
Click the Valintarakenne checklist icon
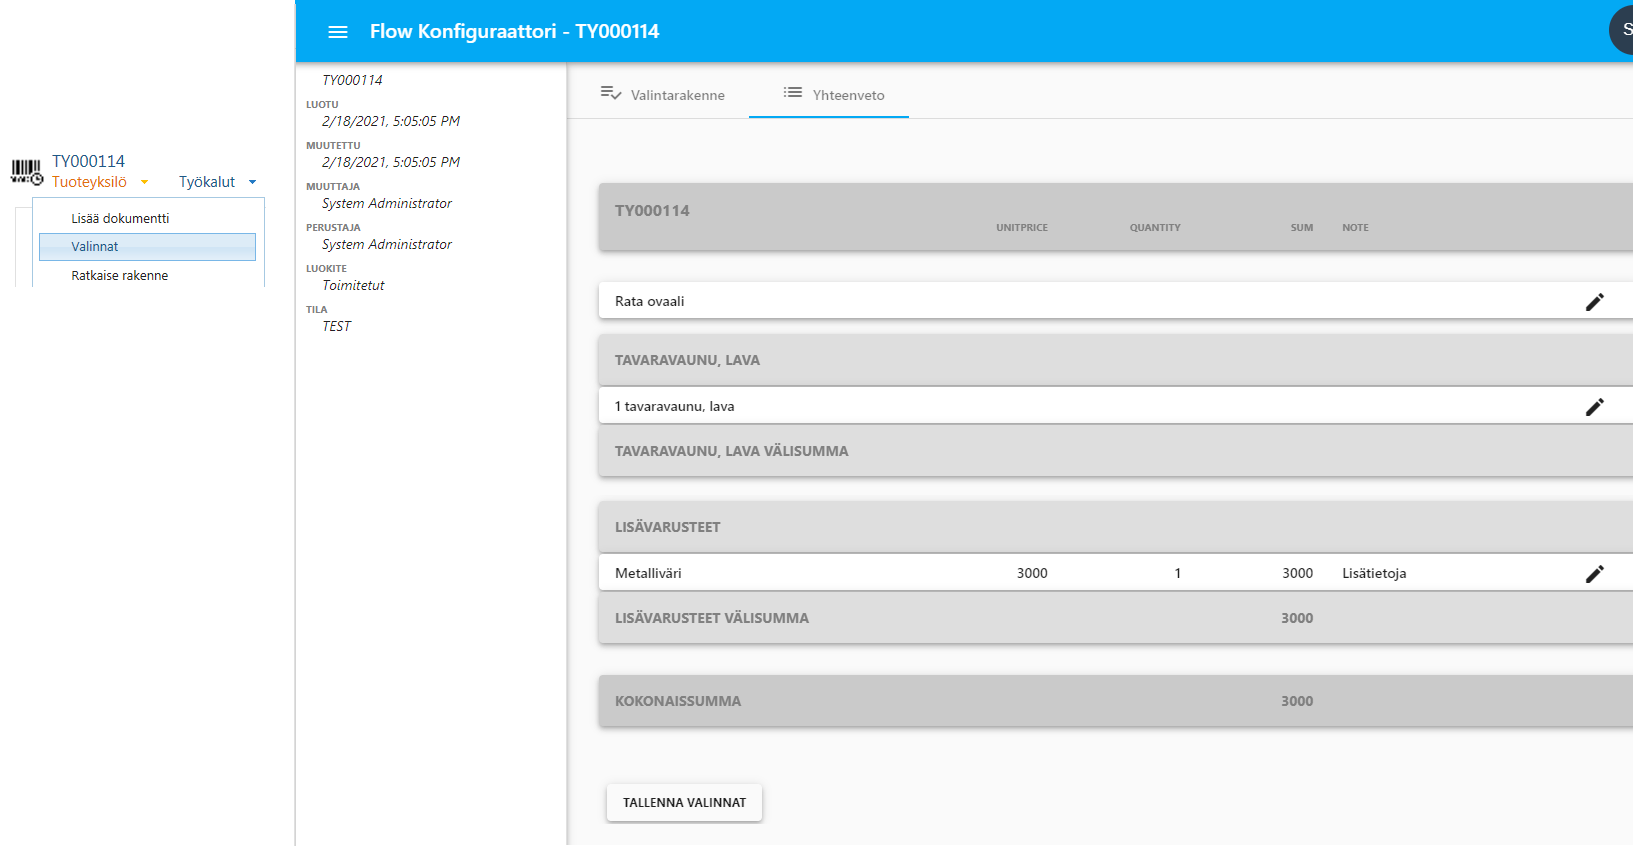coord(610,94)
